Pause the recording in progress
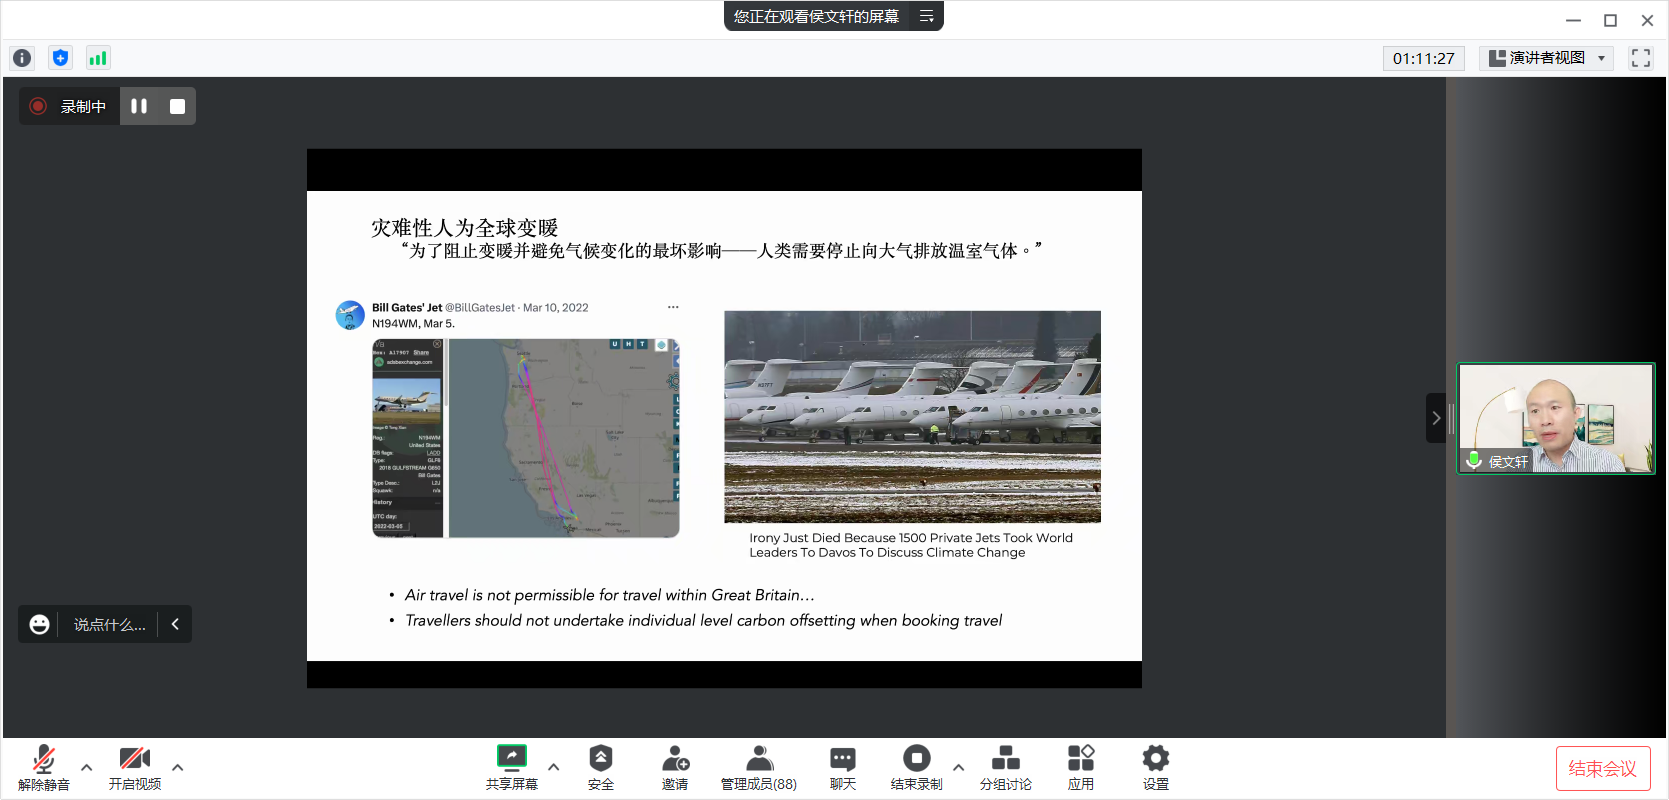The height and width of the screenshot is (800, 1669). coord(139,106)
